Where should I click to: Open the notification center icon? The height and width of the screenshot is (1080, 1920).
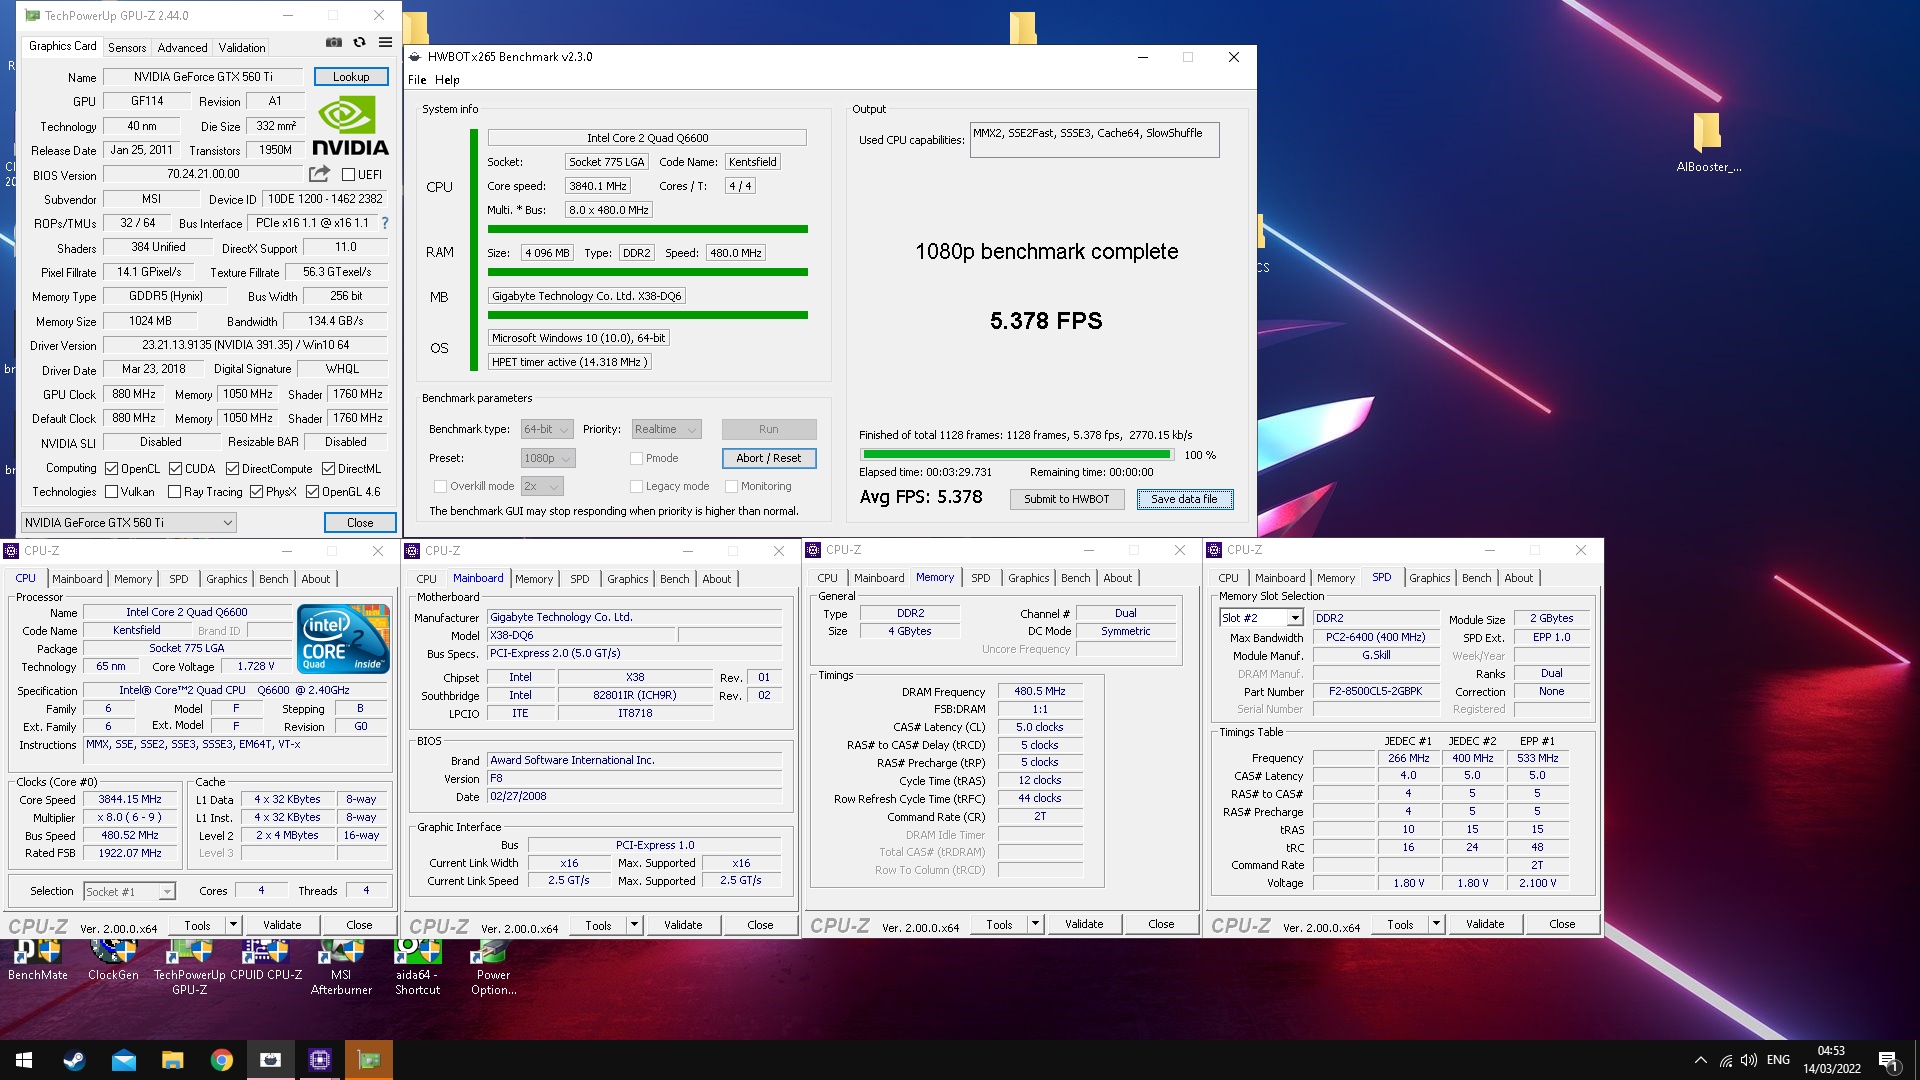(x=1889, y=1061)
